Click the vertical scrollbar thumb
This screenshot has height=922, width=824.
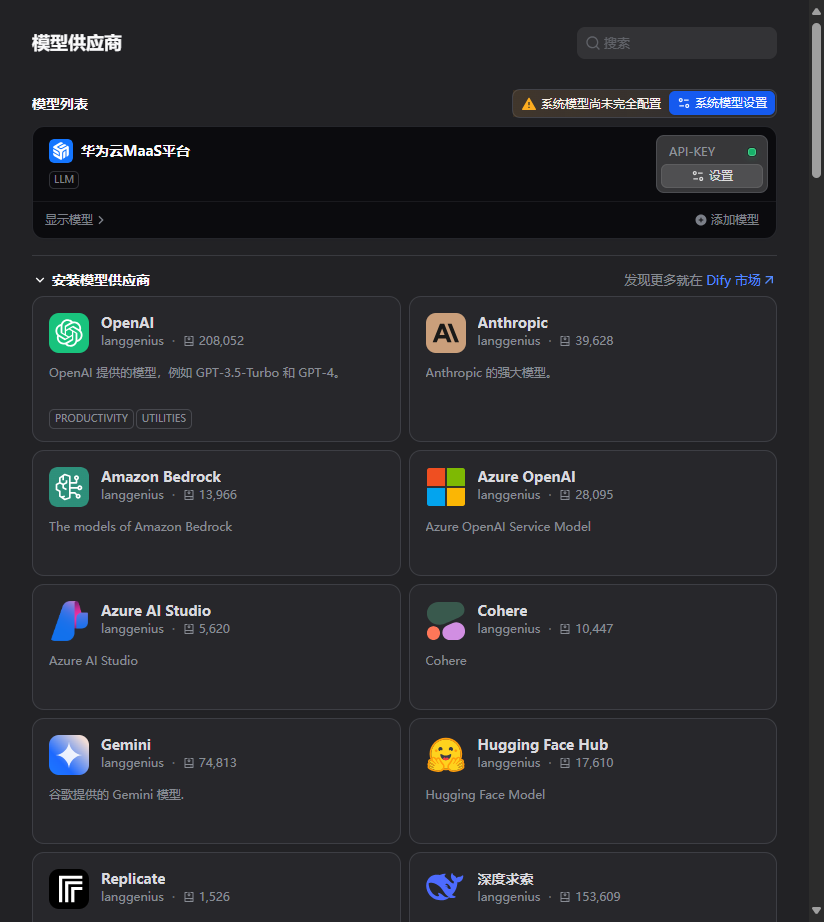tap(816, 100)
